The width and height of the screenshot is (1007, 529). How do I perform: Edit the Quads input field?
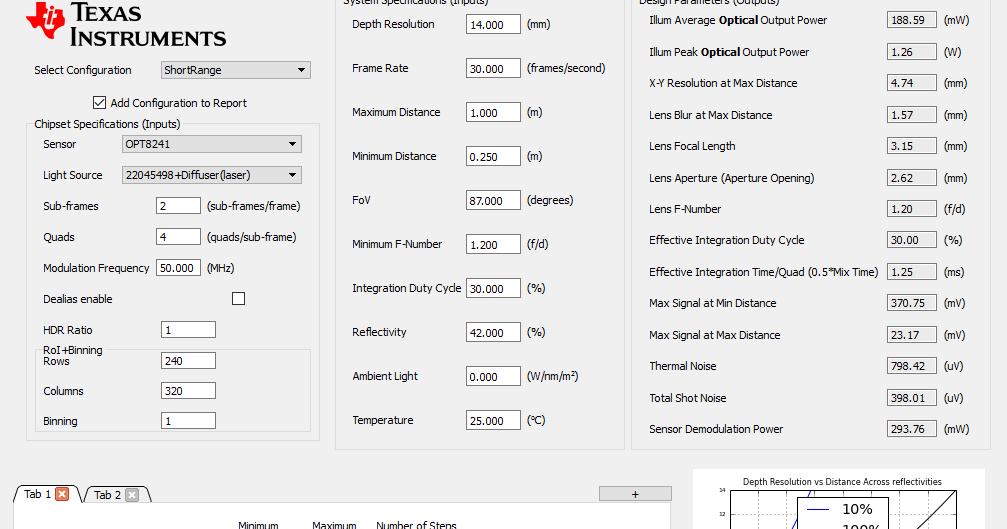pos(179,237)
